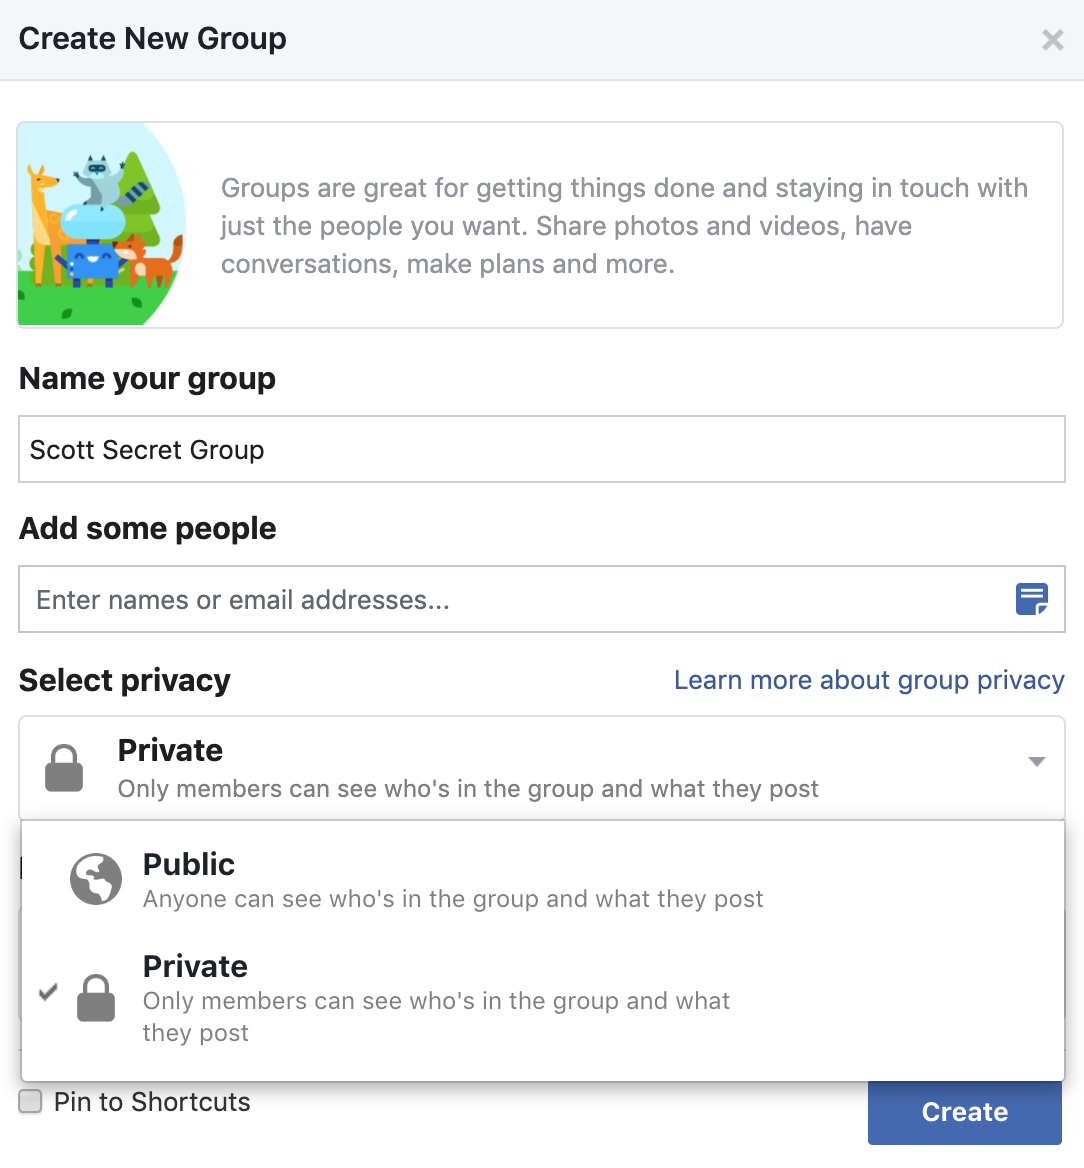Dismiss the Create New Group dialog
The height and width of the screenshot is (1168, 1084).
point(1052,40)
